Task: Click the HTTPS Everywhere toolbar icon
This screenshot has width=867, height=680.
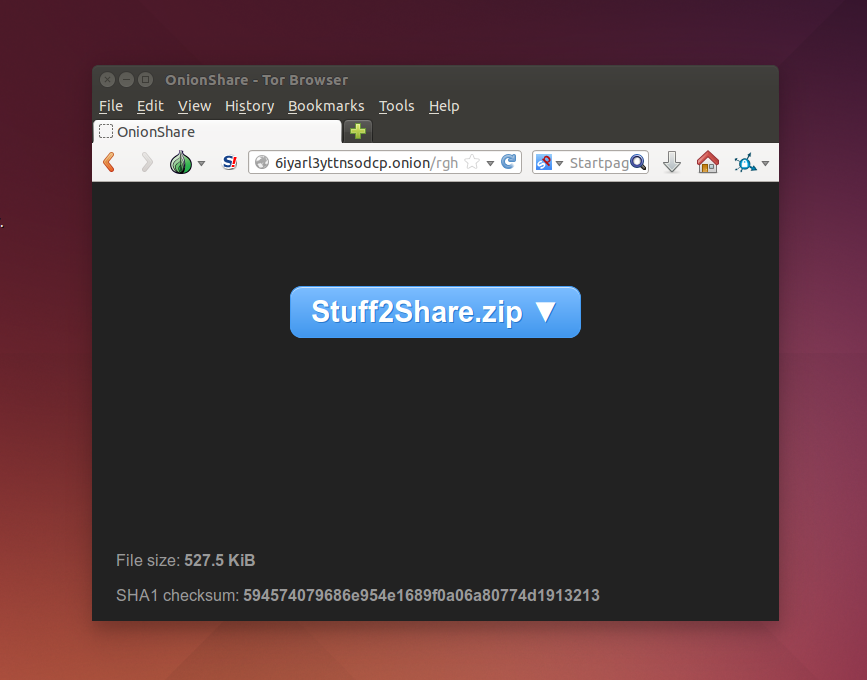Action: coord(745,163)
